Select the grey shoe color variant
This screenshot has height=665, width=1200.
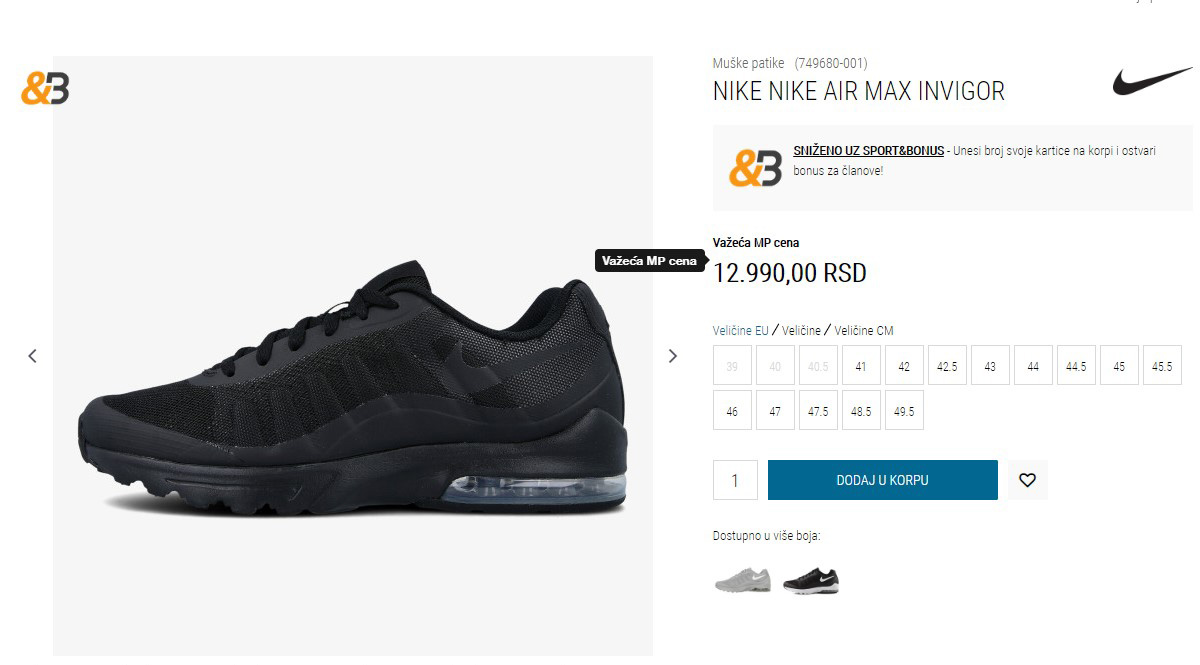tap(743, 580)
